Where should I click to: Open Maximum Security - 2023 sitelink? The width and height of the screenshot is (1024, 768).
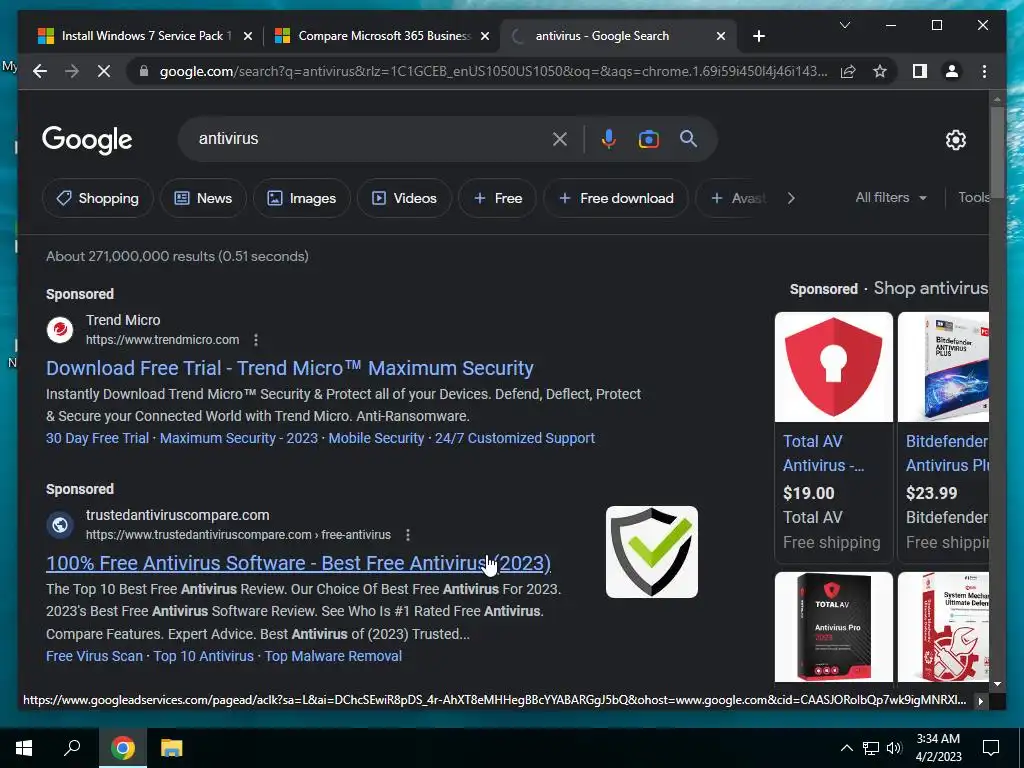tap(239, 438)
